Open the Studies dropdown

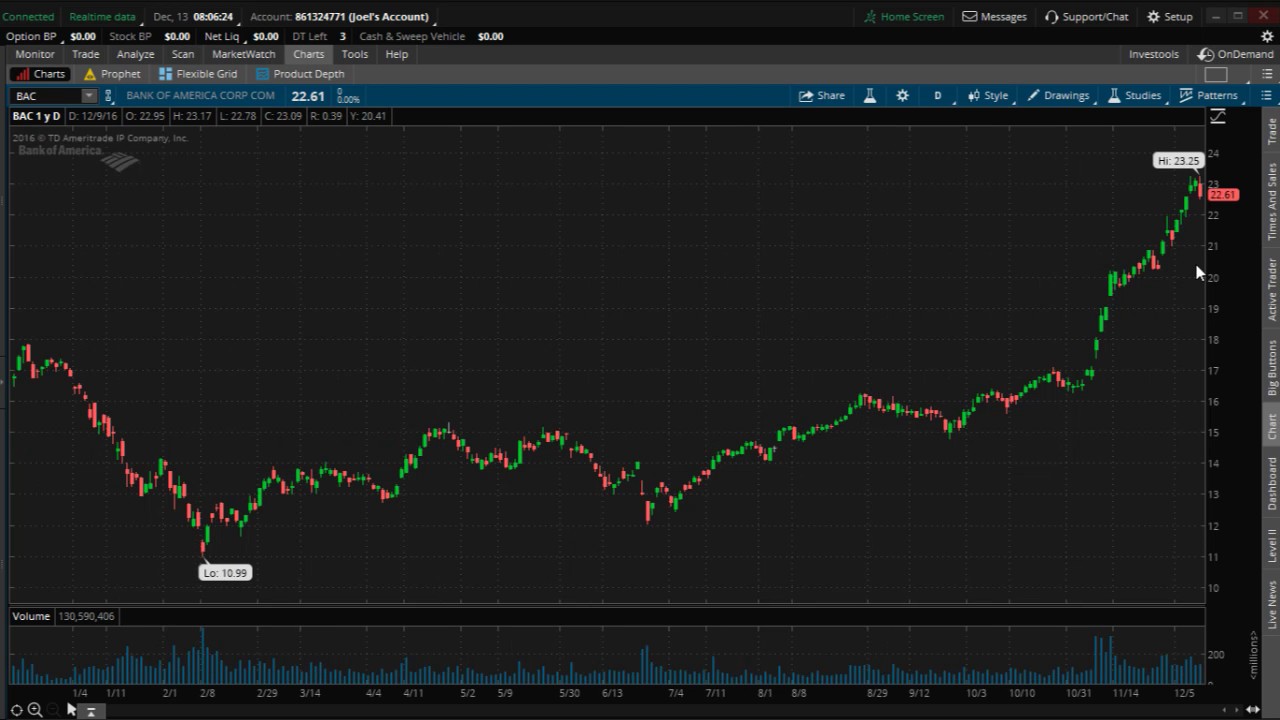(x=1135, y=96)
